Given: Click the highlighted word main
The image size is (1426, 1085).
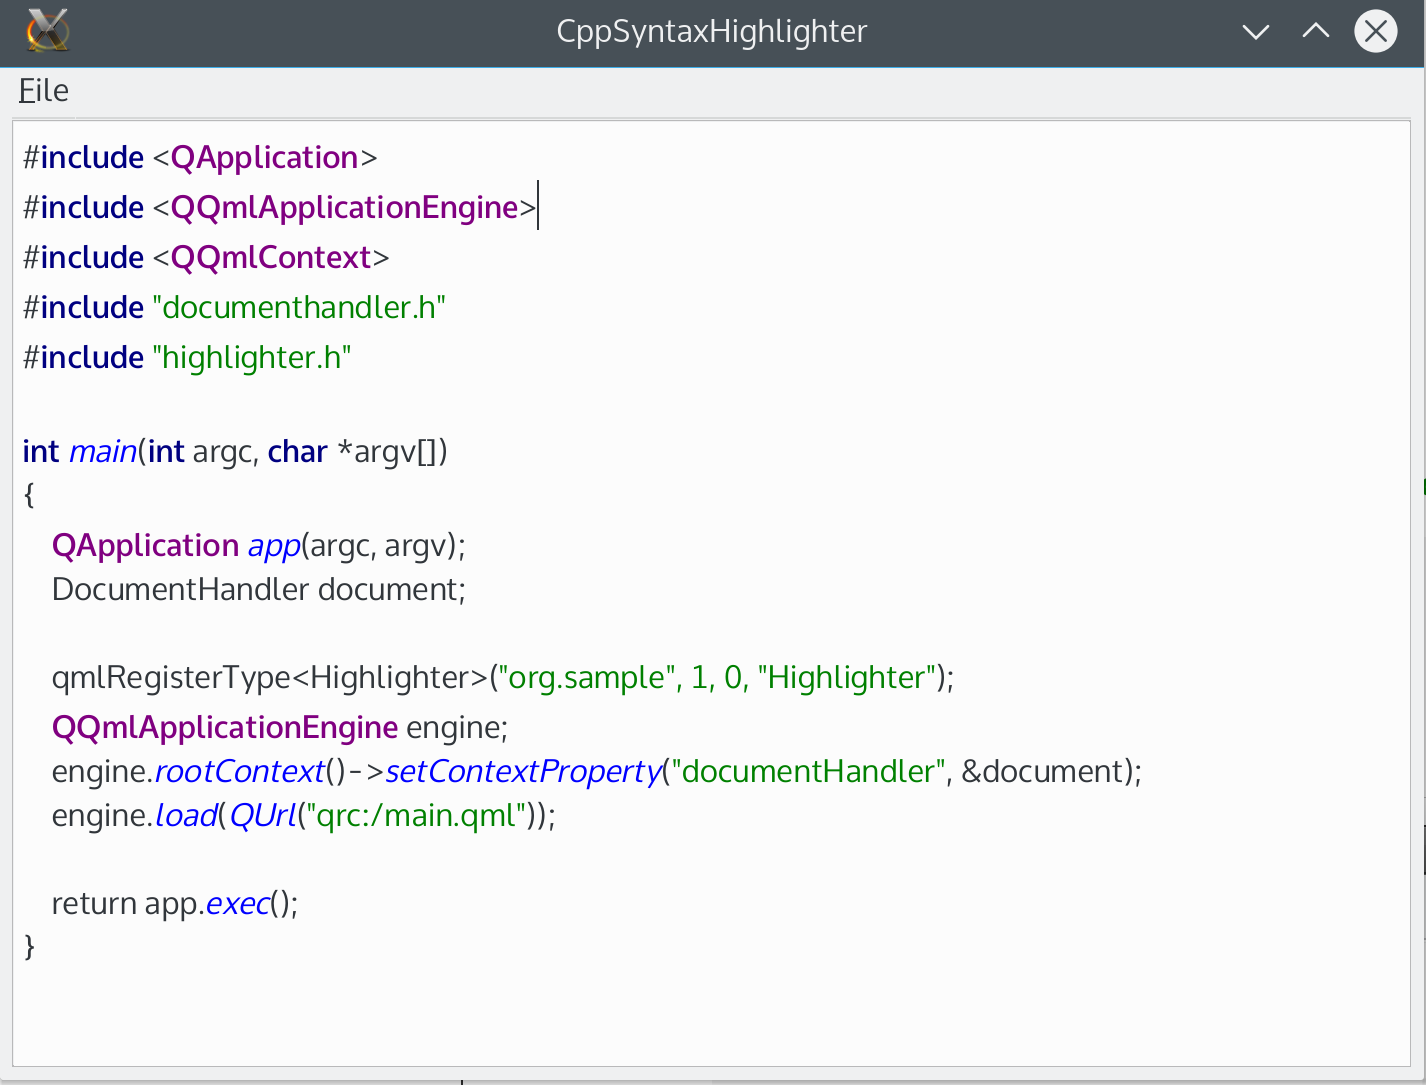Looking at the screenshot, I should coord(103,451).
